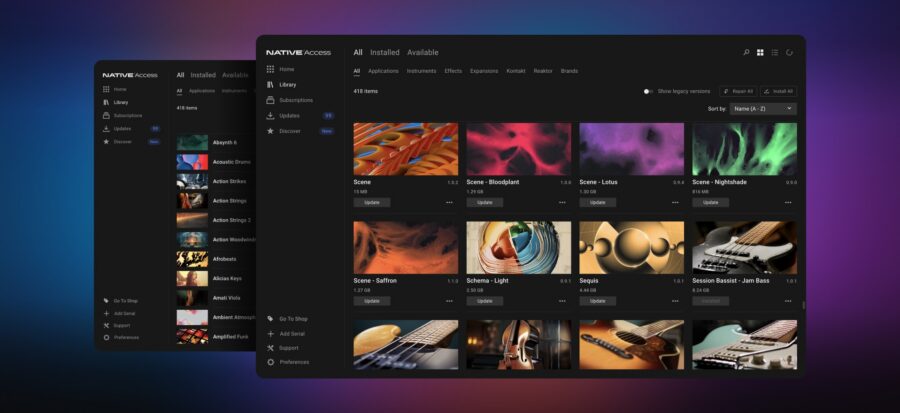The height and width of the screenshot is (413, 900).
Task: Open more options for Scene - Saffron
Action: (449, 301)
